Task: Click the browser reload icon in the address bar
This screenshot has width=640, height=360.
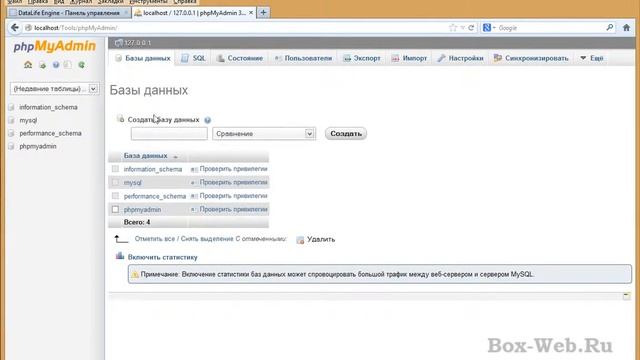Action: pyautogui.click(x=471, y=28)
